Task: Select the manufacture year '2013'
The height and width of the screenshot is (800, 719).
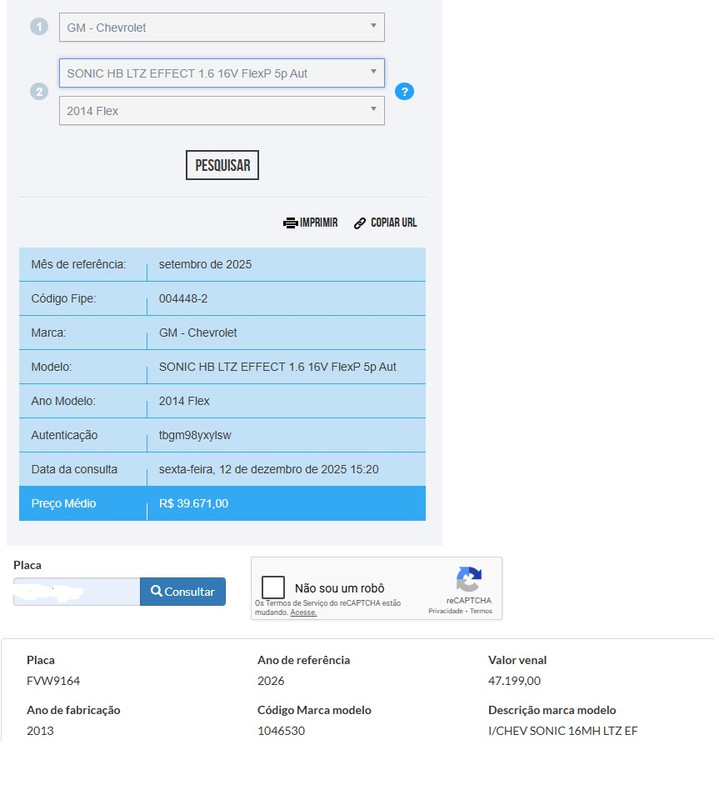Action: tap(40, 732)
